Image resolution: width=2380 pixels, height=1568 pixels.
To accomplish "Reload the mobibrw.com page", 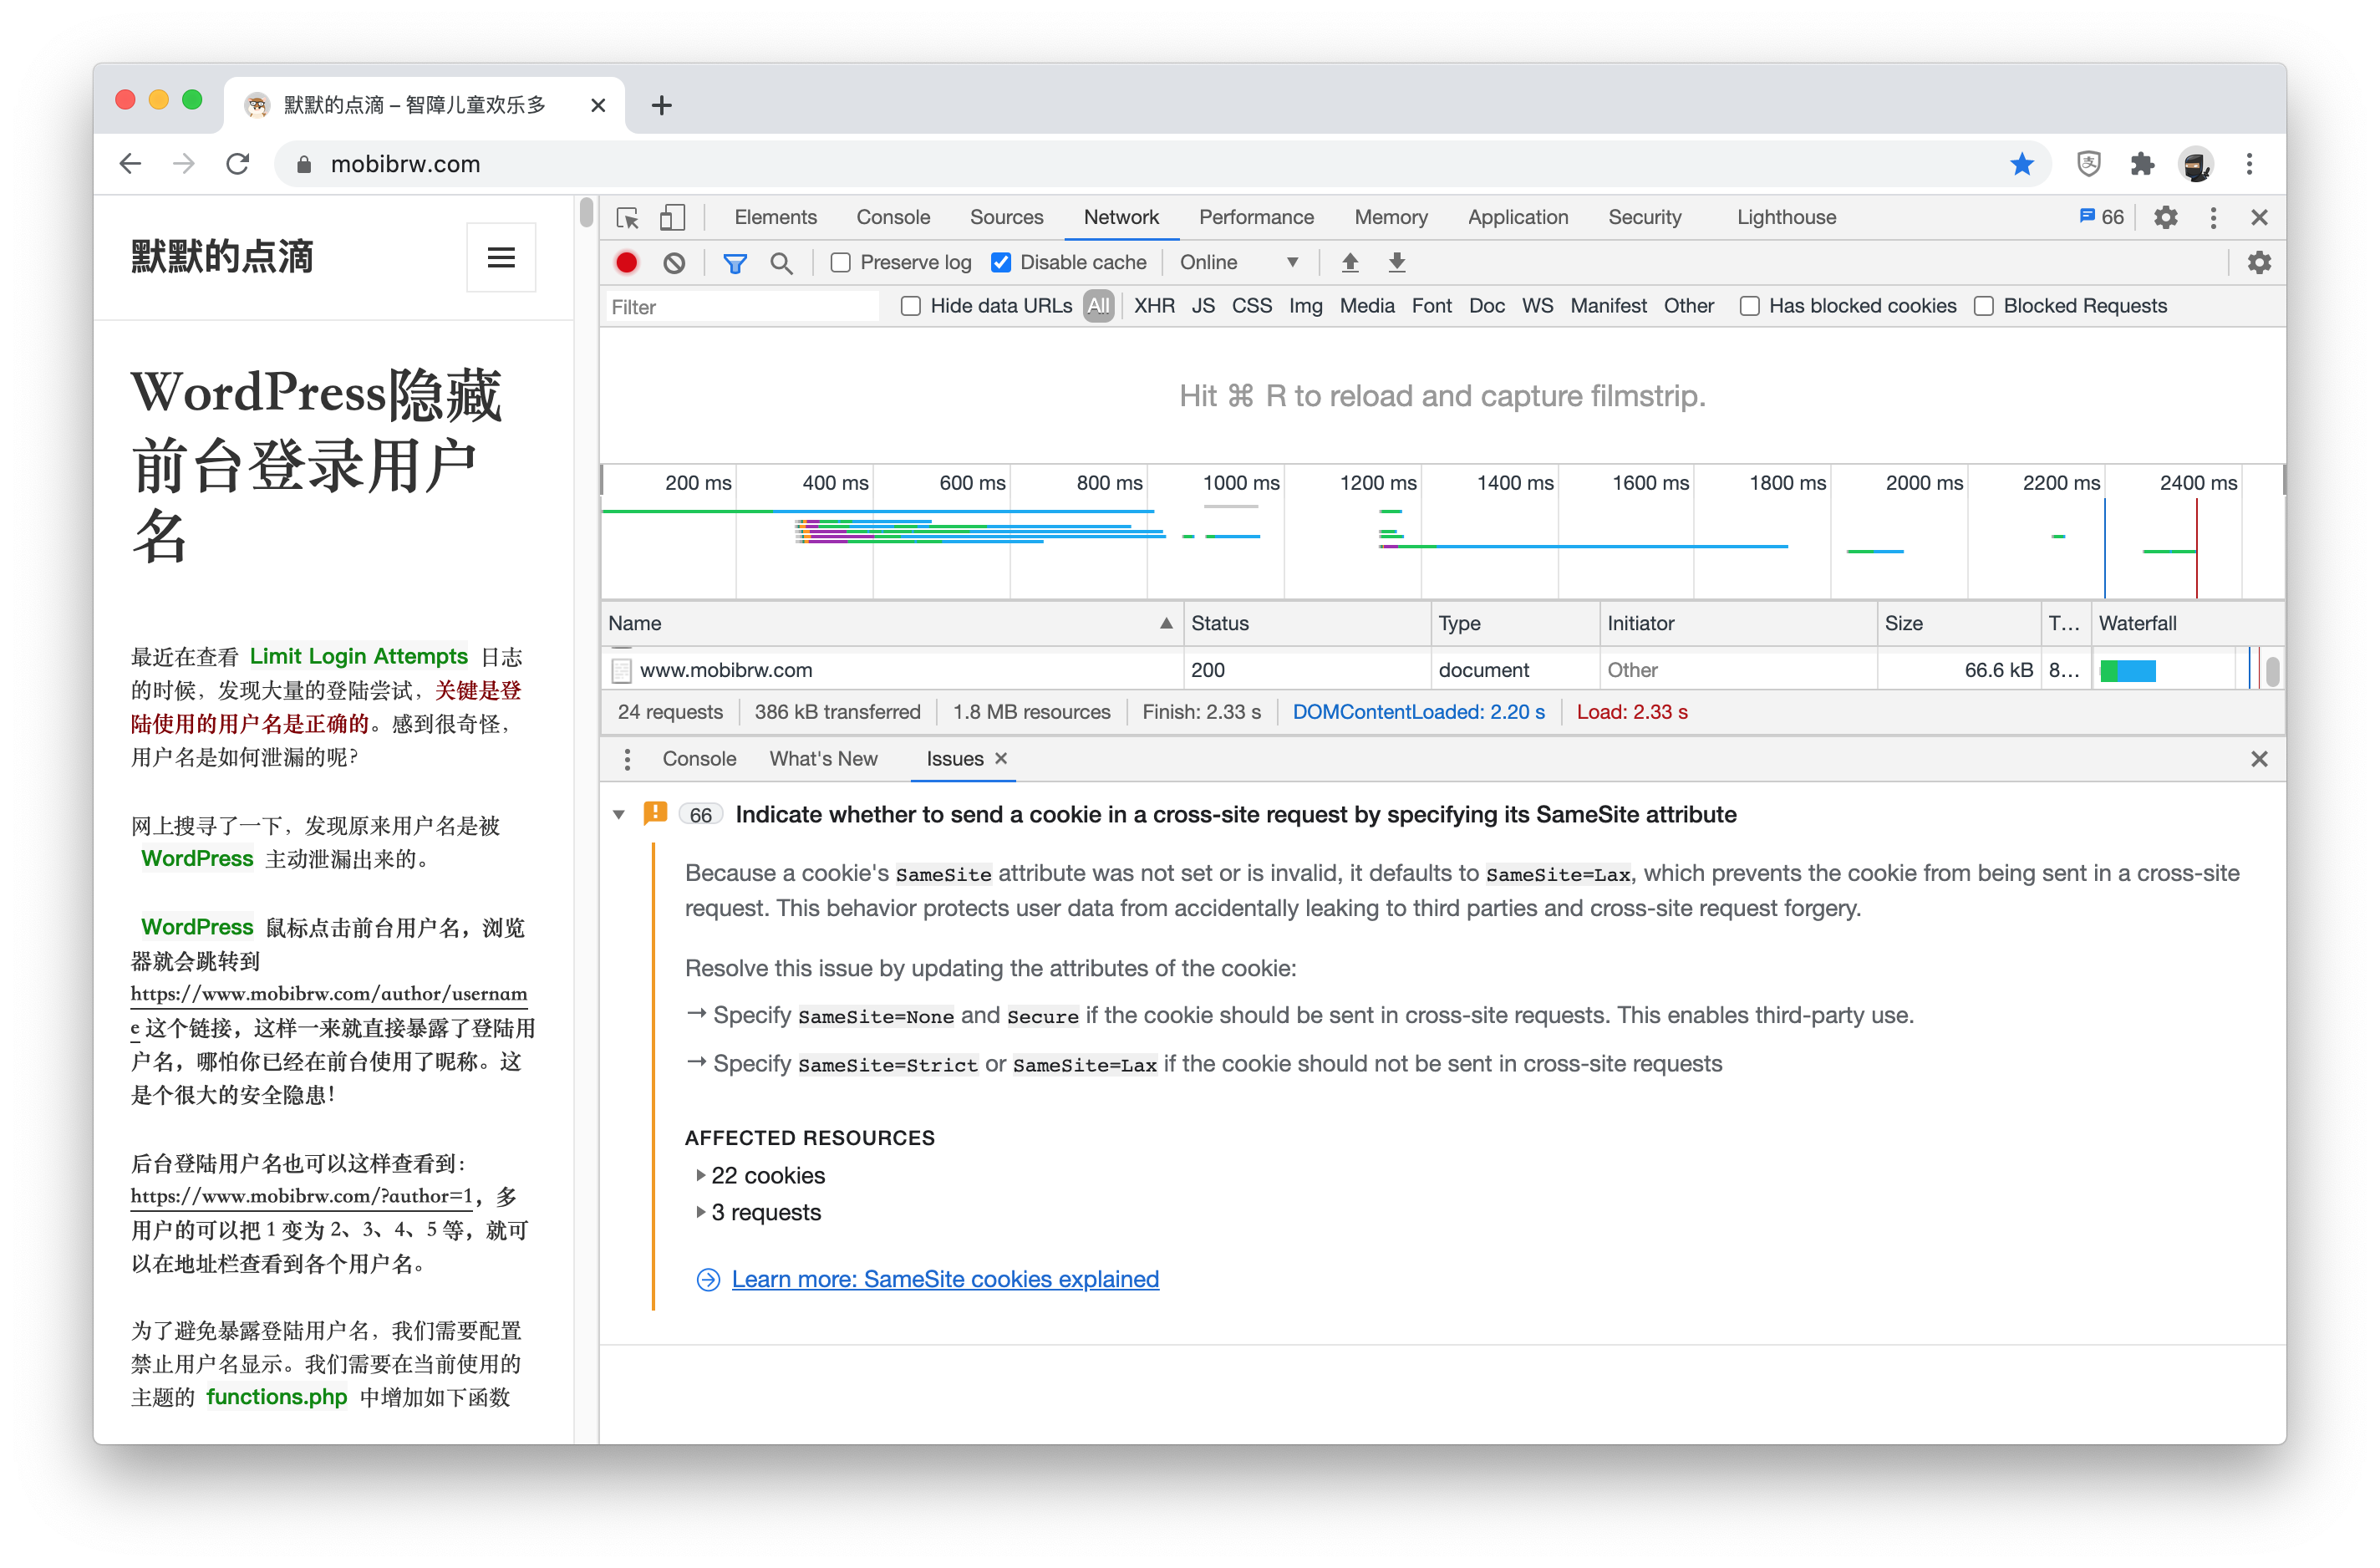I will tap(238, 164).
